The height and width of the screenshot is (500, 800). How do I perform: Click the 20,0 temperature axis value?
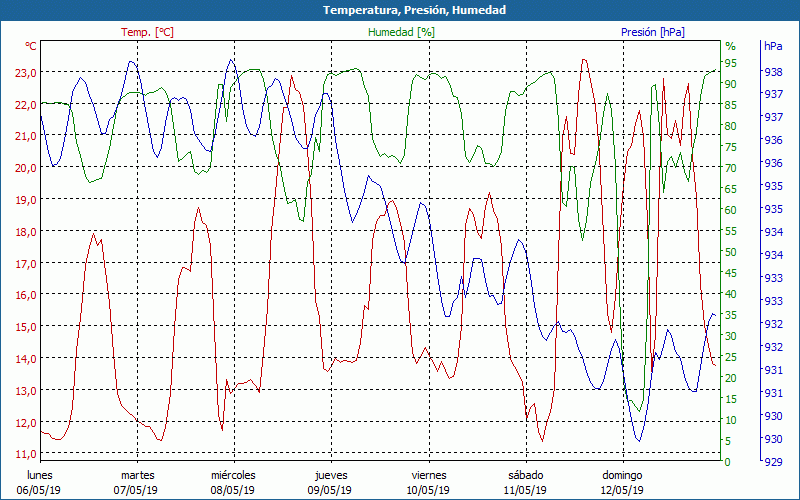[26, 168]
